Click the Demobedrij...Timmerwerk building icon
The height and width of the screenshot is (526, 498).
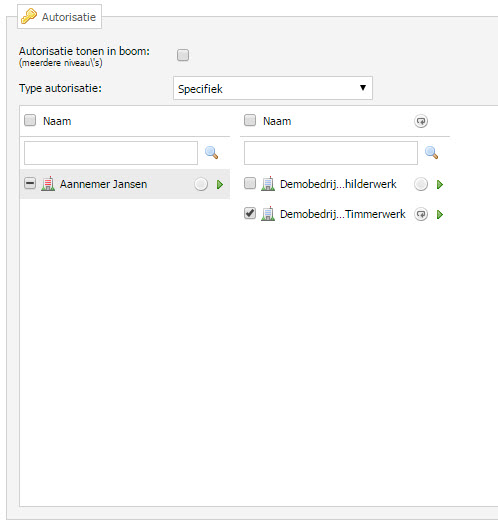click(x=268, y=214)
